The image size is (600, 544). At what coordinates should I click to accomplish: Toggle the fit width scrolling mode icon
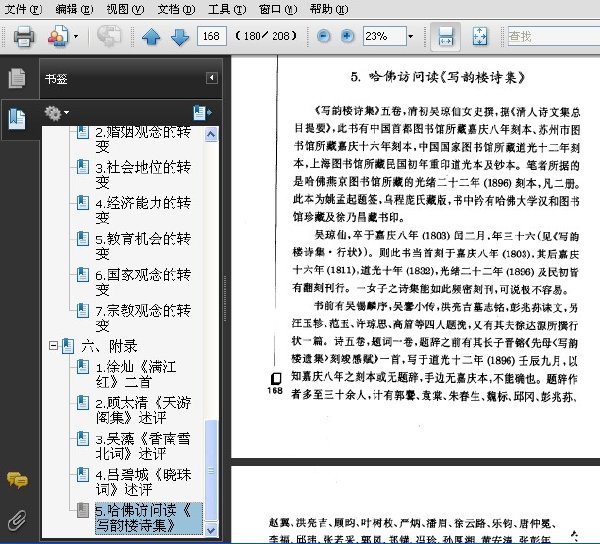(x=445, y=36)
